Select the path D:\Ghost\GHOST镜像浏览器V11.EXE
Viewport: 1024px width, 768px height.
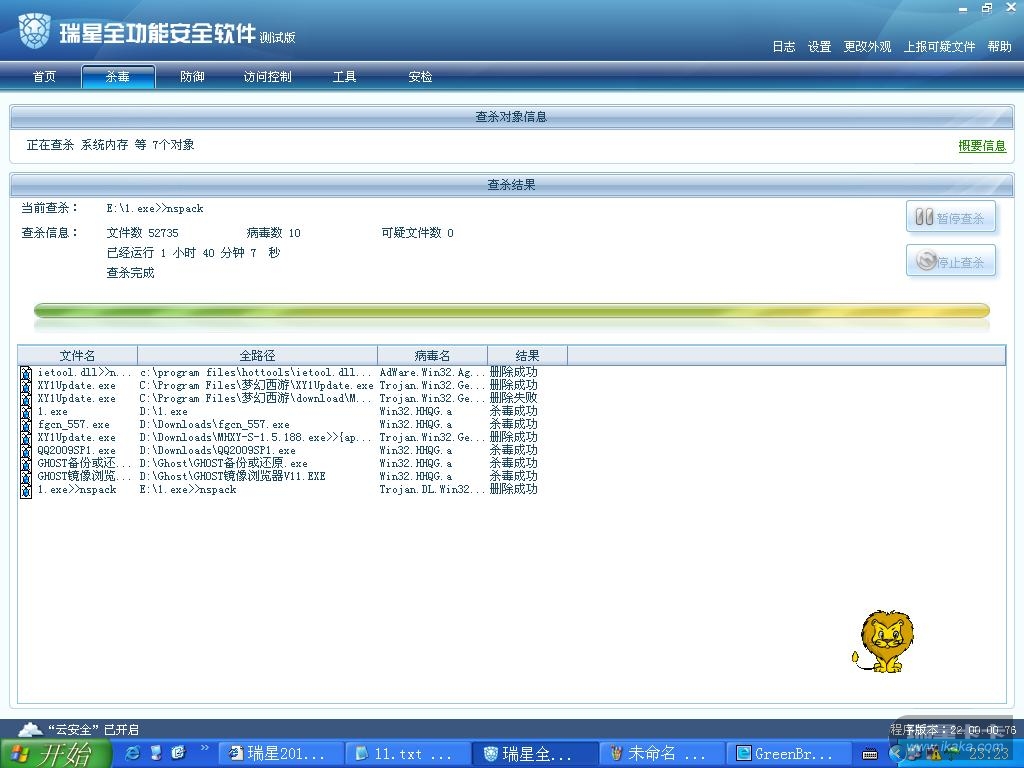click(x=232, y=476)
